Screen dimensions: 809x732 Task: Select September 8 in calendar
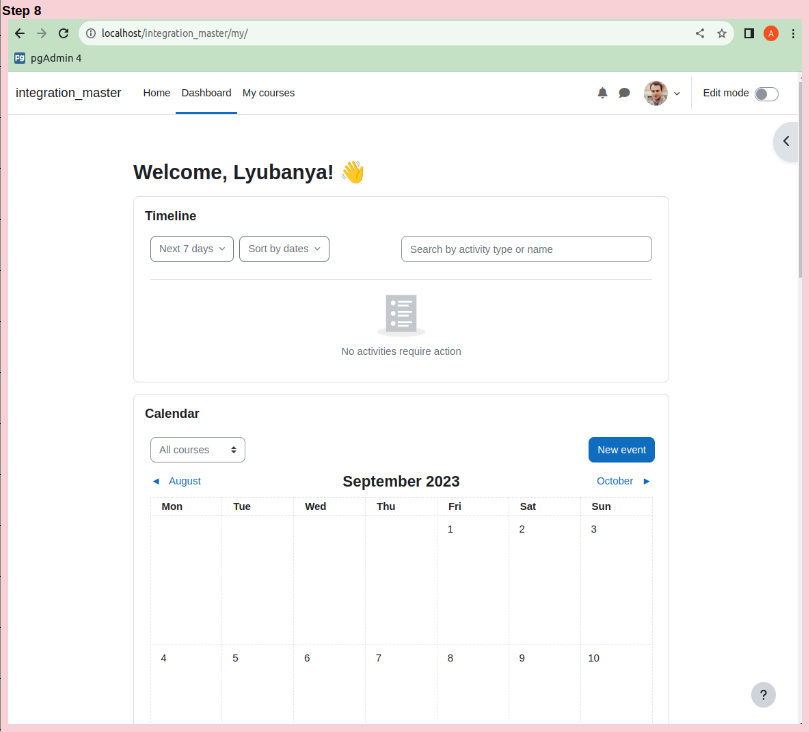click(450, 658)
